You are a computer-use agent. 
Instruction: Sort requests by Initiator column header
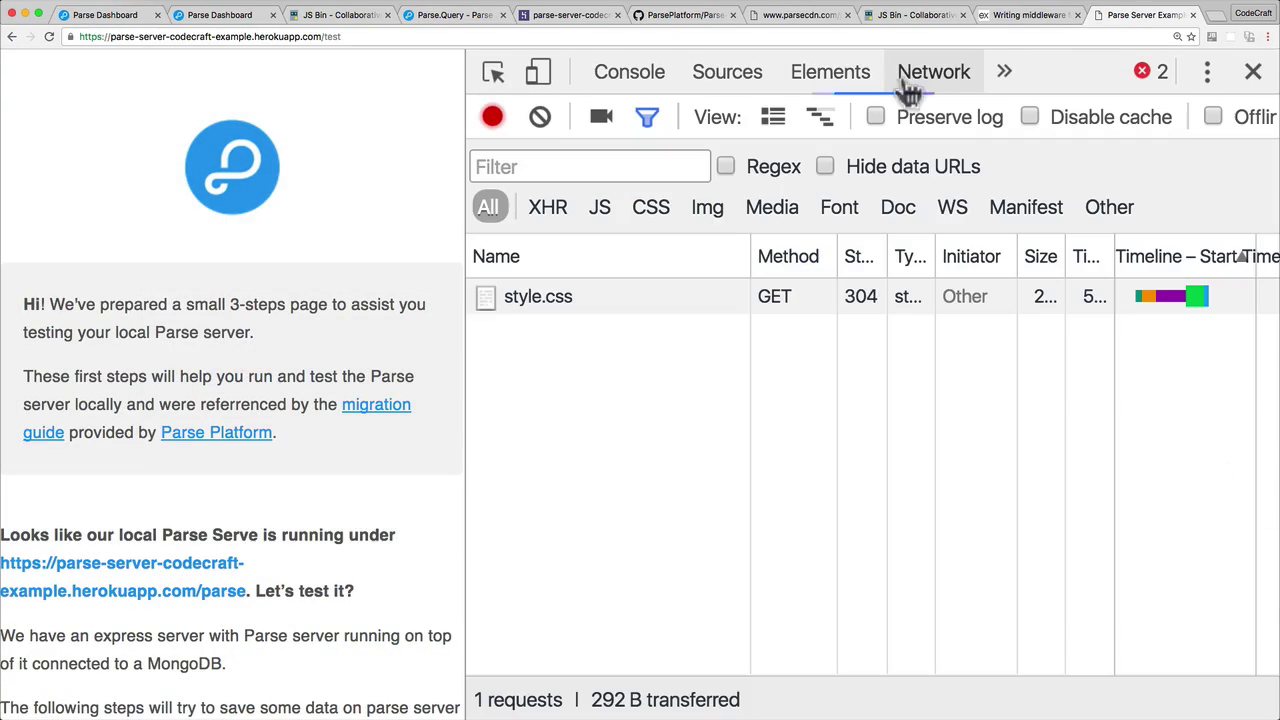pos(976,257)
